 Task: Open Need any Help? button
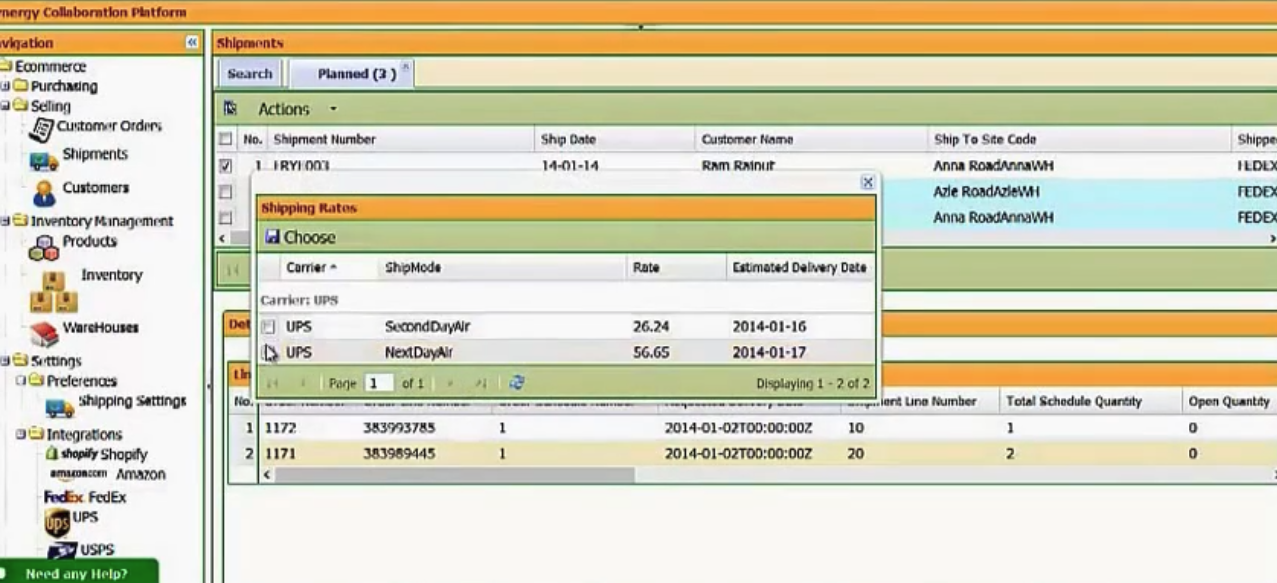click(78, 573)
